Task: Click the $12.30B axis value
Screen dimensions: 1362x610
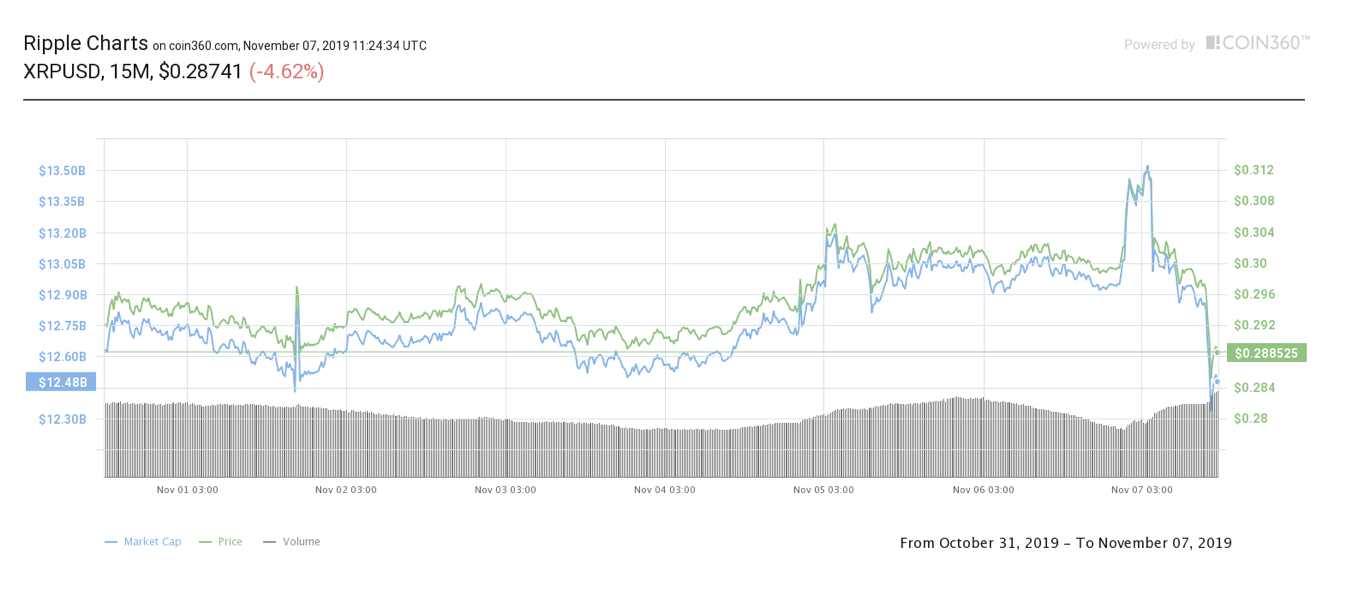Action: [x=62, y=419]
